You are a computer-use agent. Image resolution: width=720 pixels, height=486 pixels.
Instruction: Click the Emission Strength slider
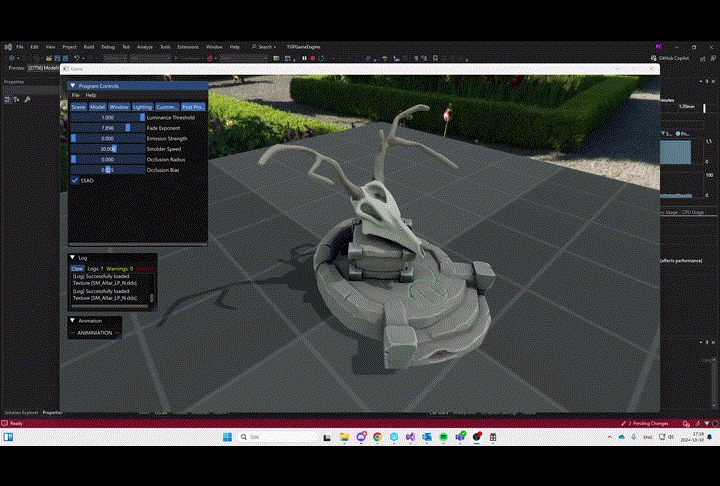pyautogui.click(x=107, y=139)
